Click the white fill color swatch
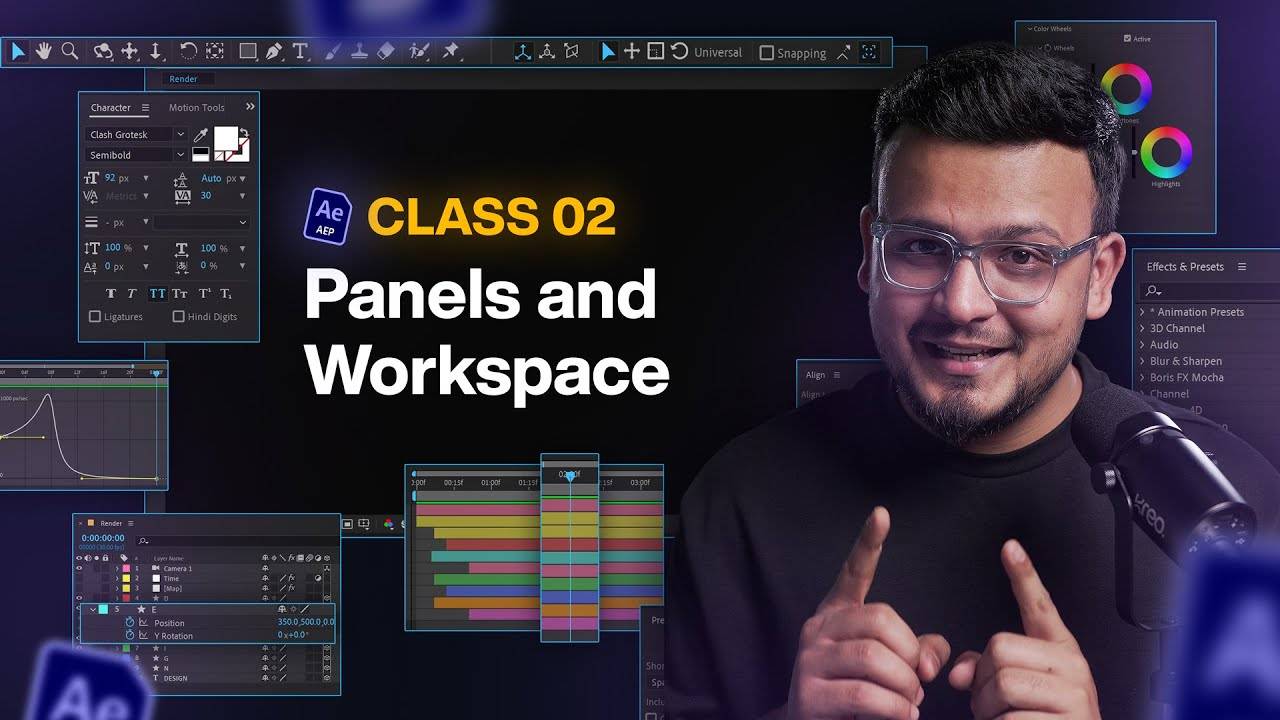 [226, 138]
